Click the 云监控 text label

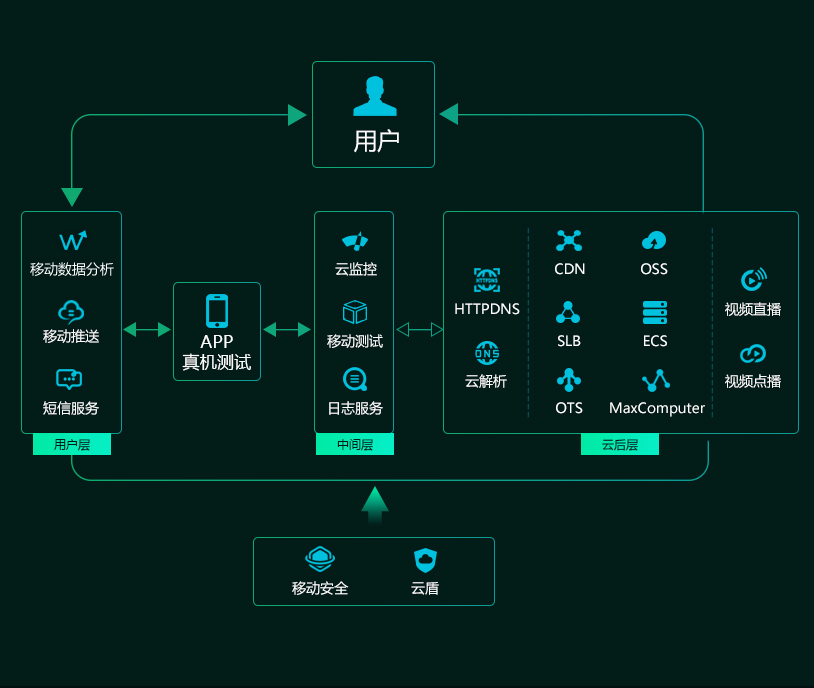(356, 269)
